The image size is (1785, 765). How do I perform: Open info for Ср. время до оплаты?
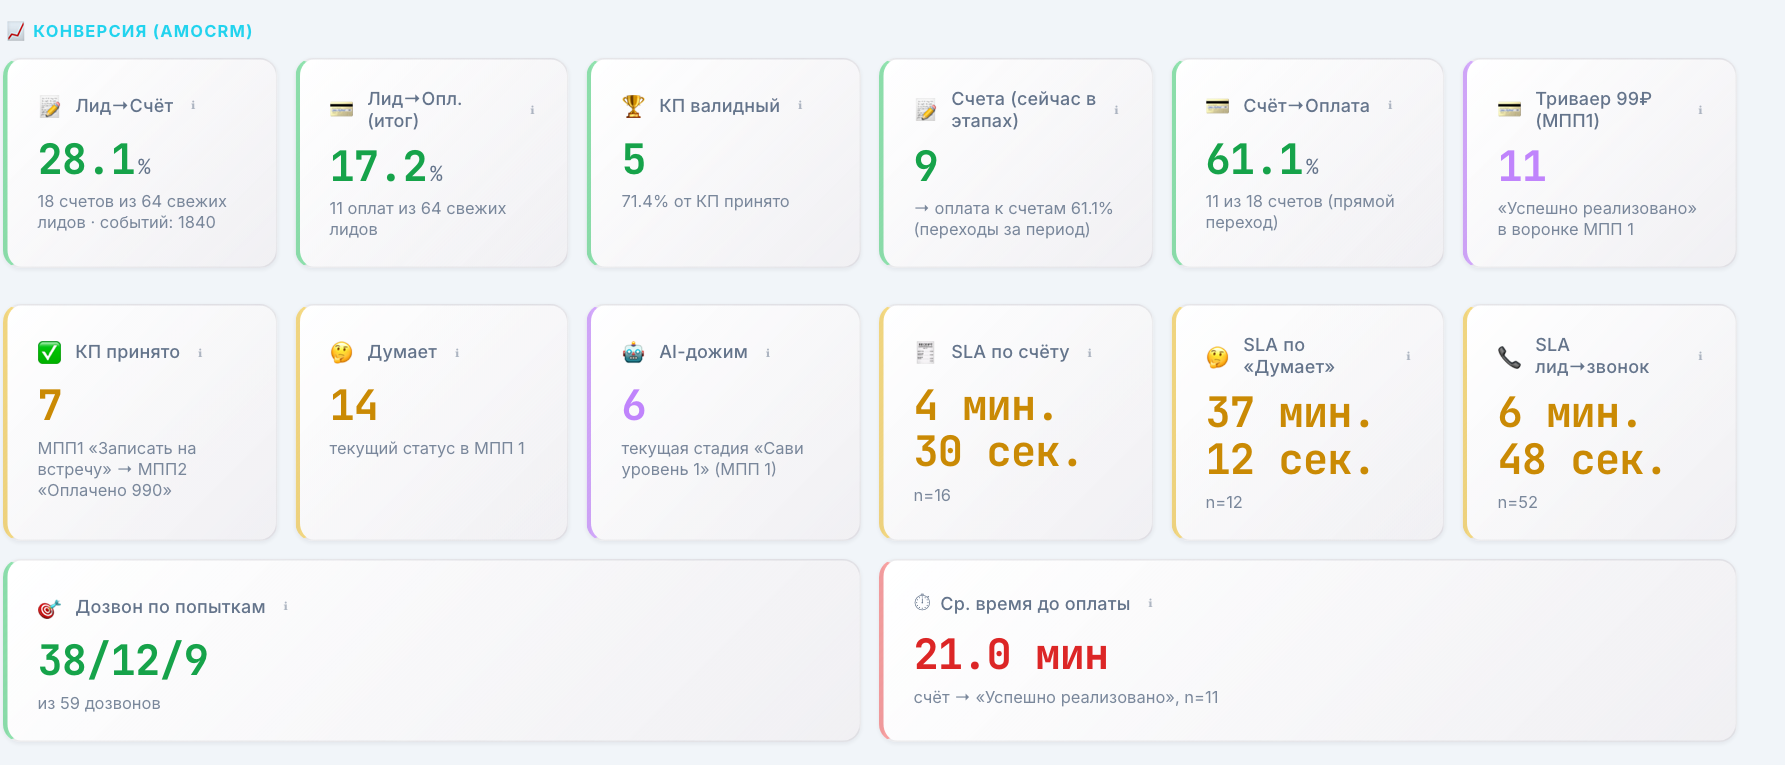tap(1150, 603)
